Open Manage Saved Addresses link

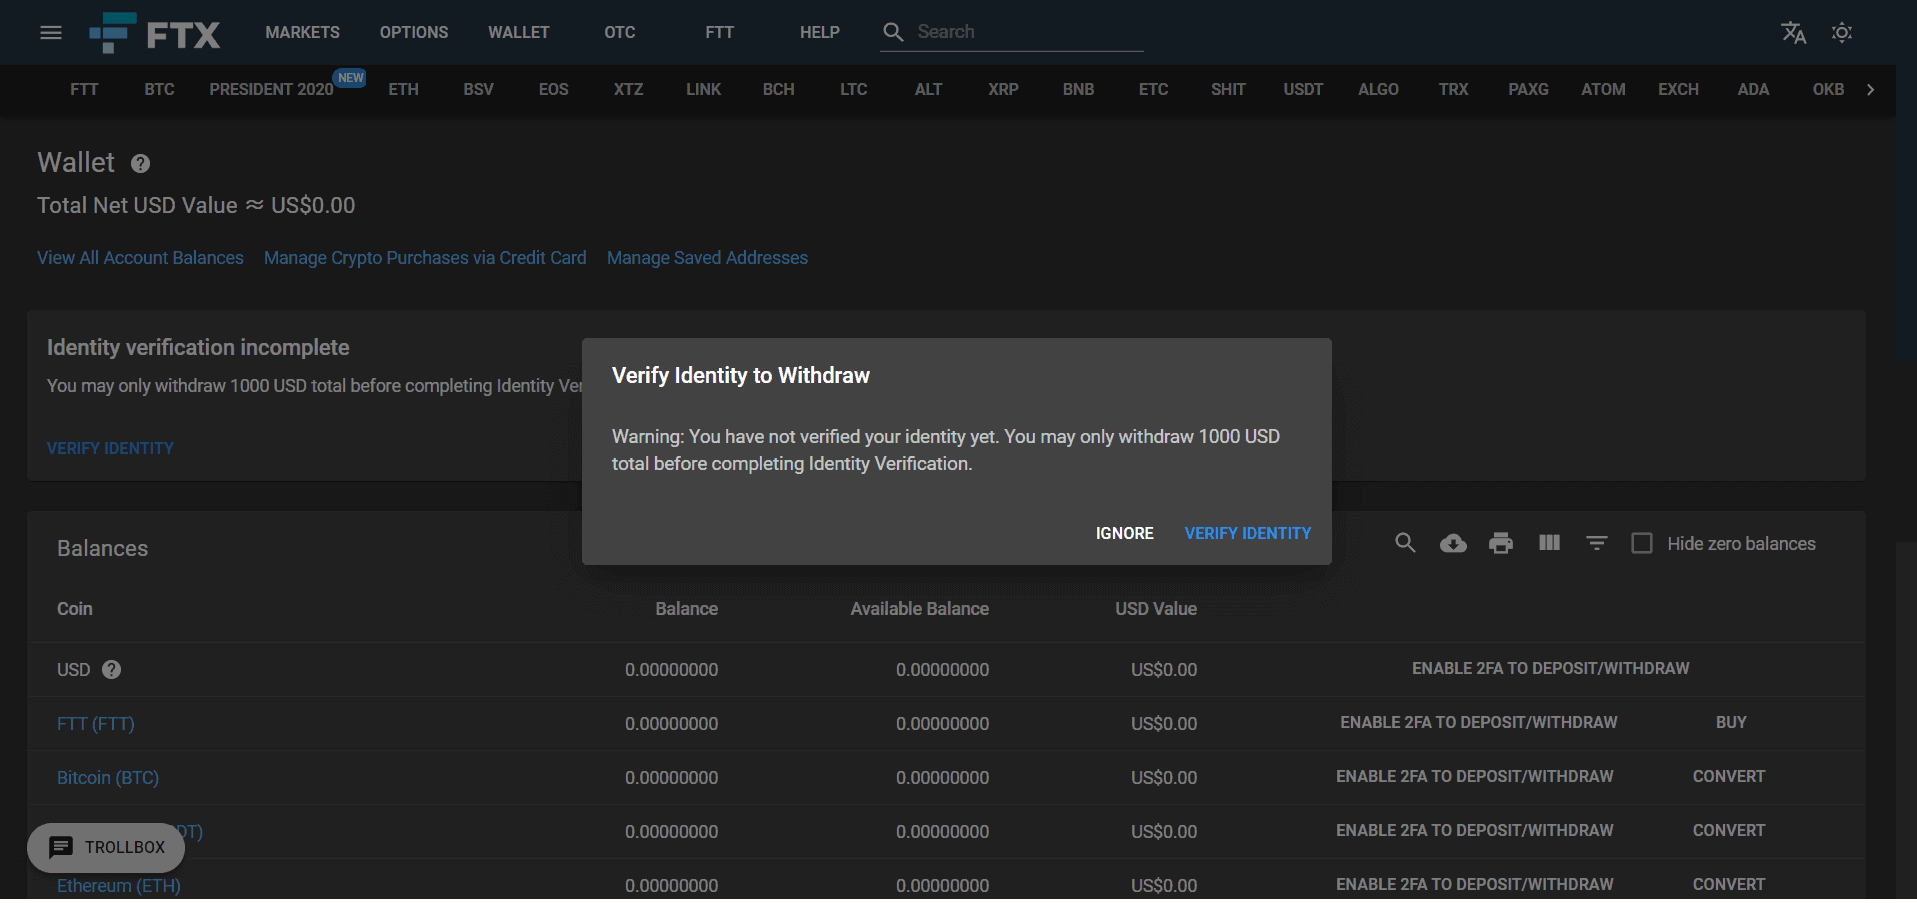(707, 258)
